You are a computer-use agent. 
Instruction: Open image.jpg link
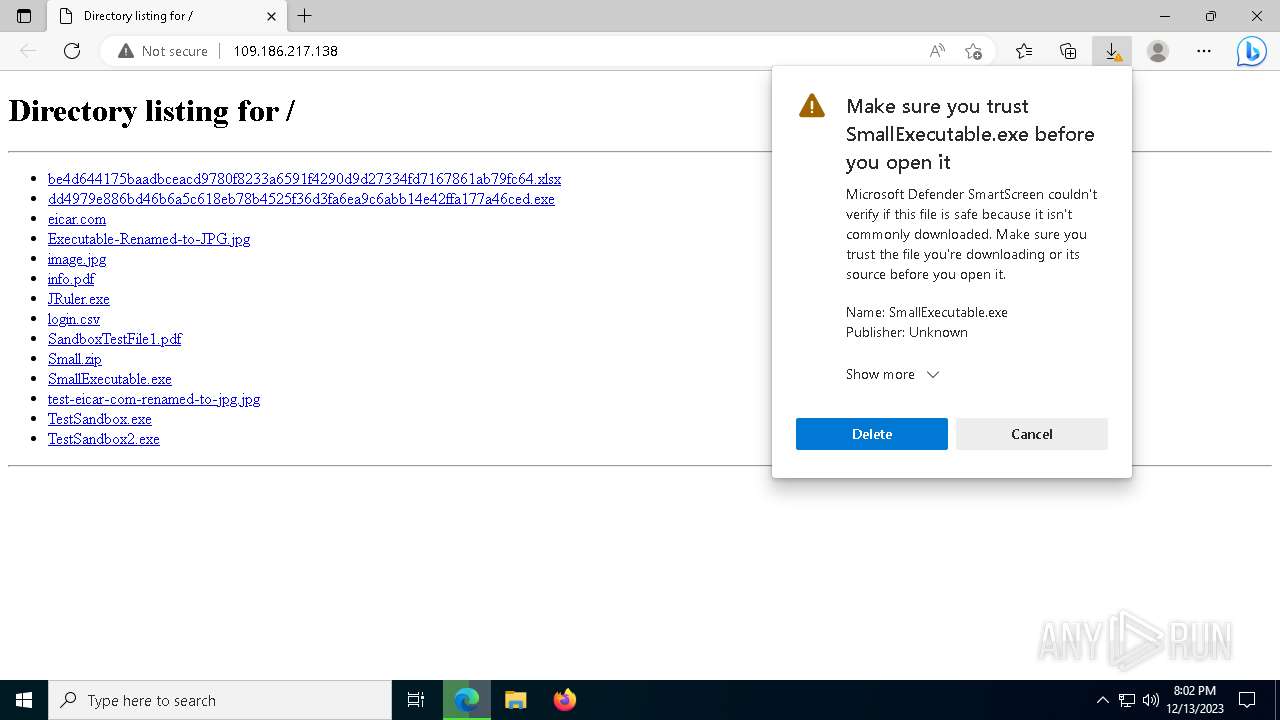(x=77, y=259)
